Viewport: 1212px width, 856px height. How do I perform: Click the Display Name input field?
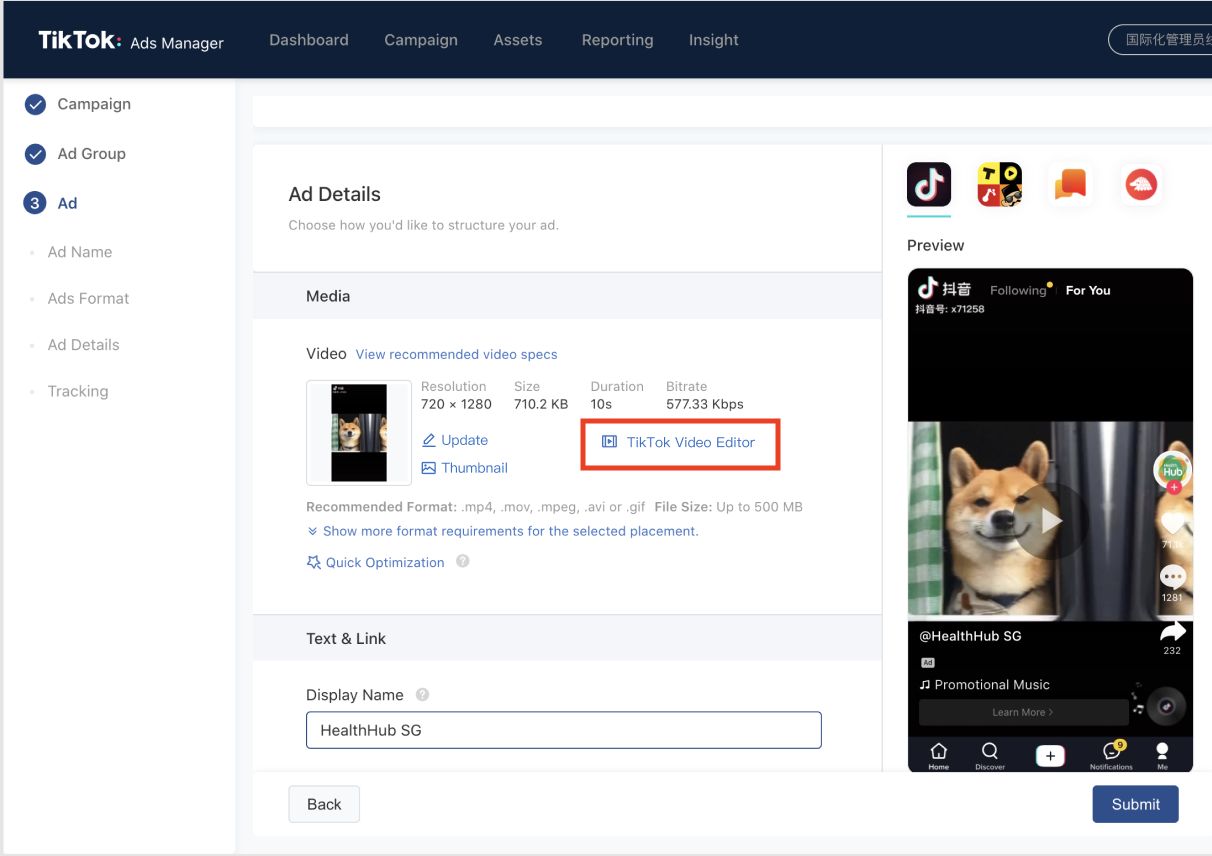(564, 730)
